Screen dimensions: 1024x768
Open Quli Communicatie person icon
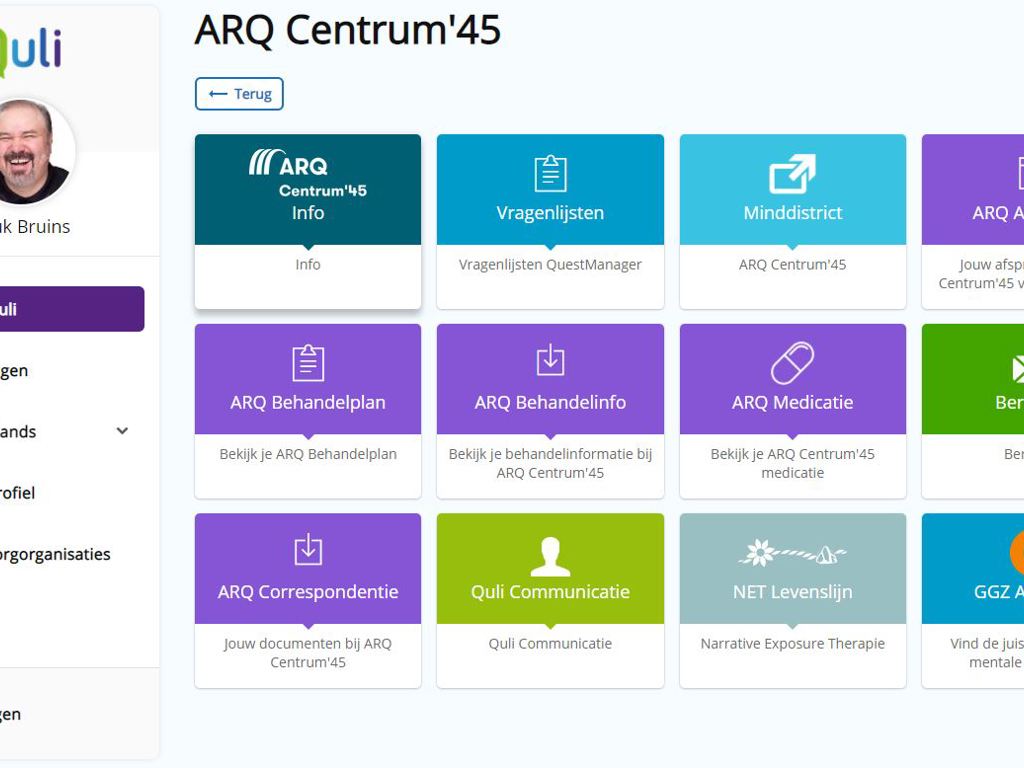pyautogui.click(x=550, y=555)
